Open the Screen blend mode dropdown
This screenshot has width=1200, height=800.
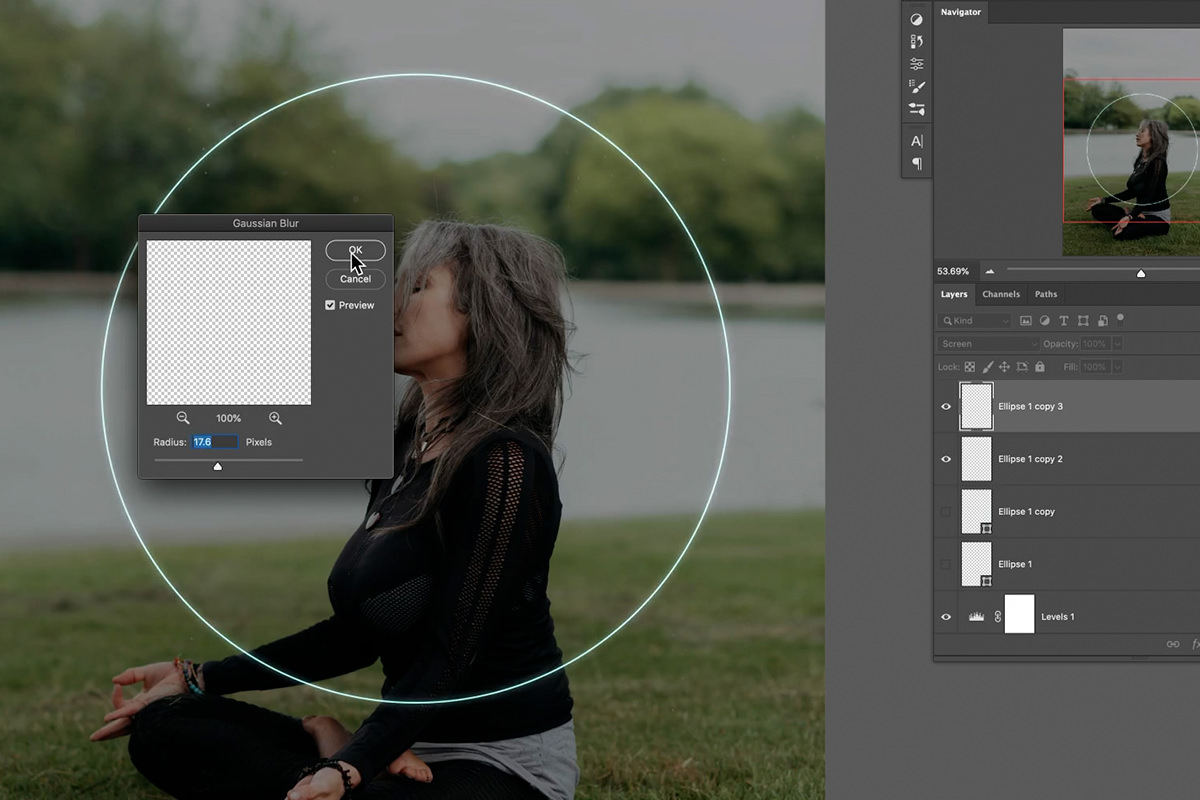tap(985, 343)
